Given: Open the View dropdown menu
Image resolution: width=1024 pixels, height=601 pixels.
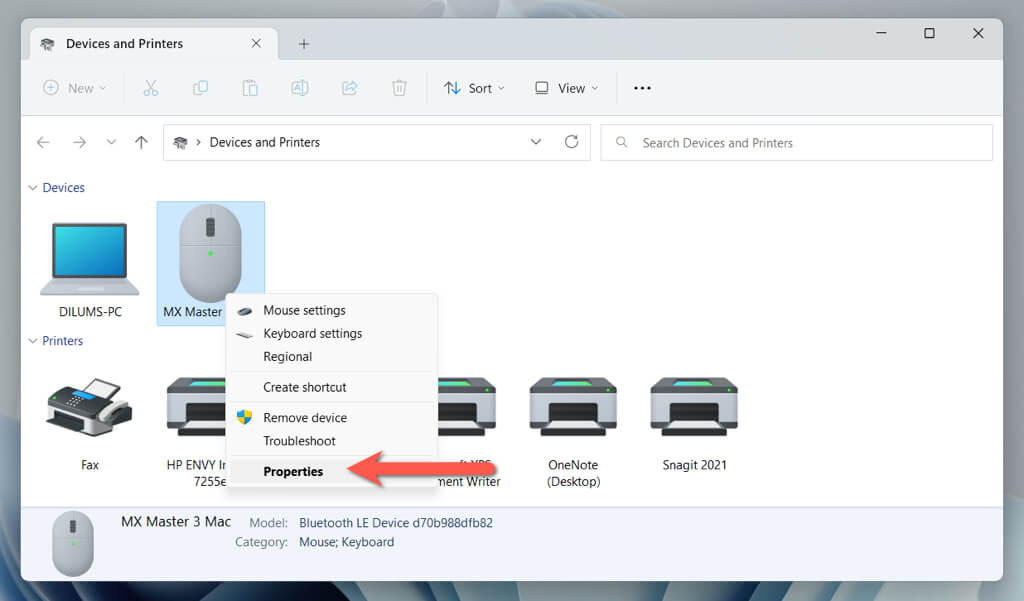Looking at the screenshot, I should pyautogui.click(x=566, y=88).
